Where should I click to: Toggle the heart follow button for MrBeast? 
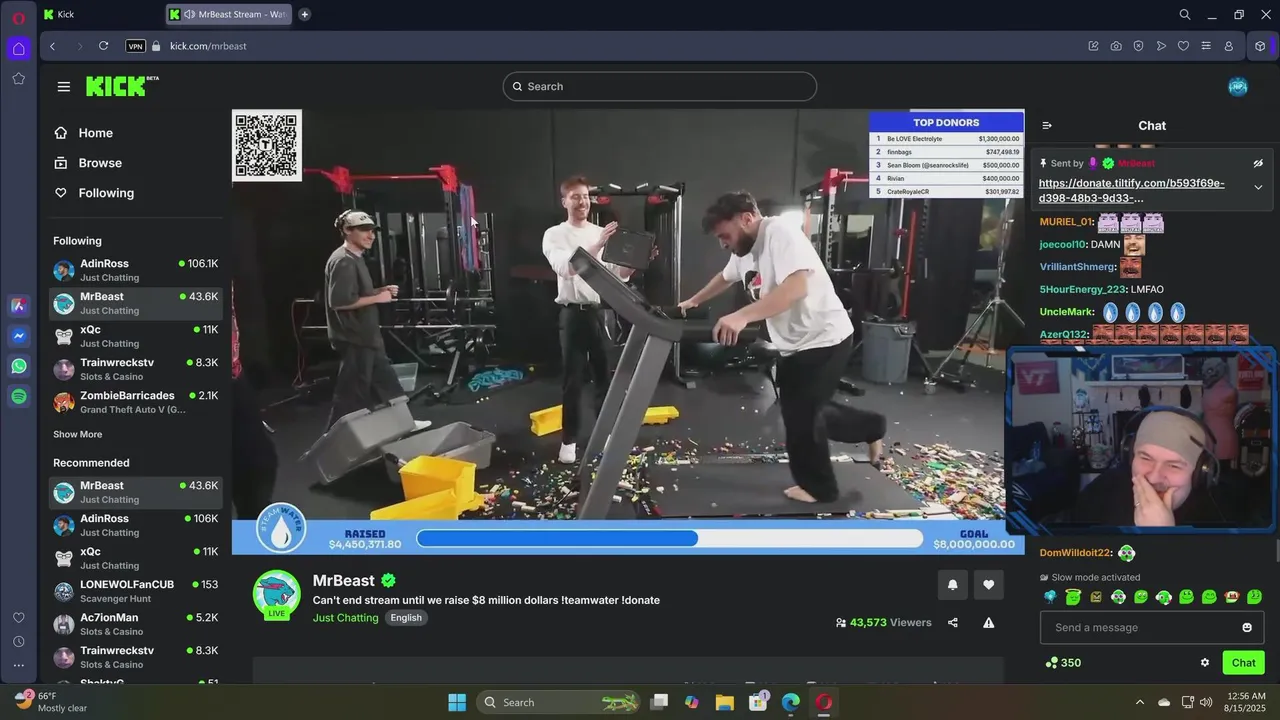[988, 585]
